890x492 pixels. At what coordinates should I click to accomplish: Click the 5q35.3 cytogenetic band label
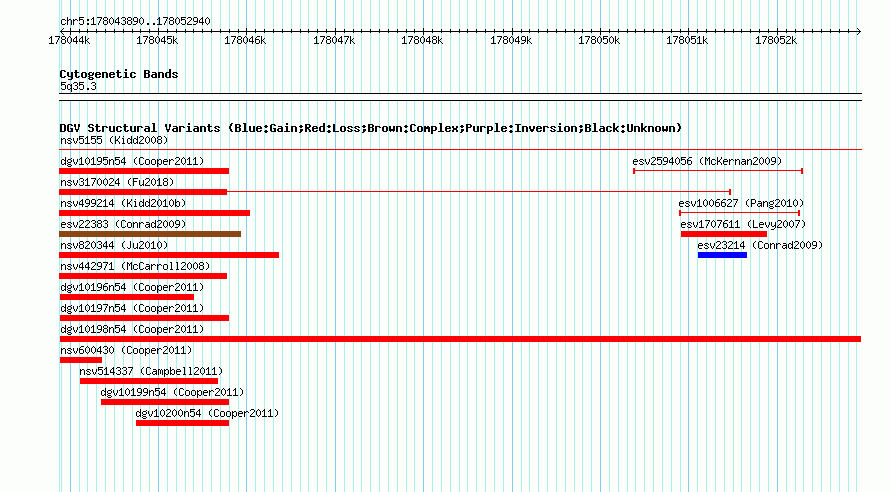78,86
